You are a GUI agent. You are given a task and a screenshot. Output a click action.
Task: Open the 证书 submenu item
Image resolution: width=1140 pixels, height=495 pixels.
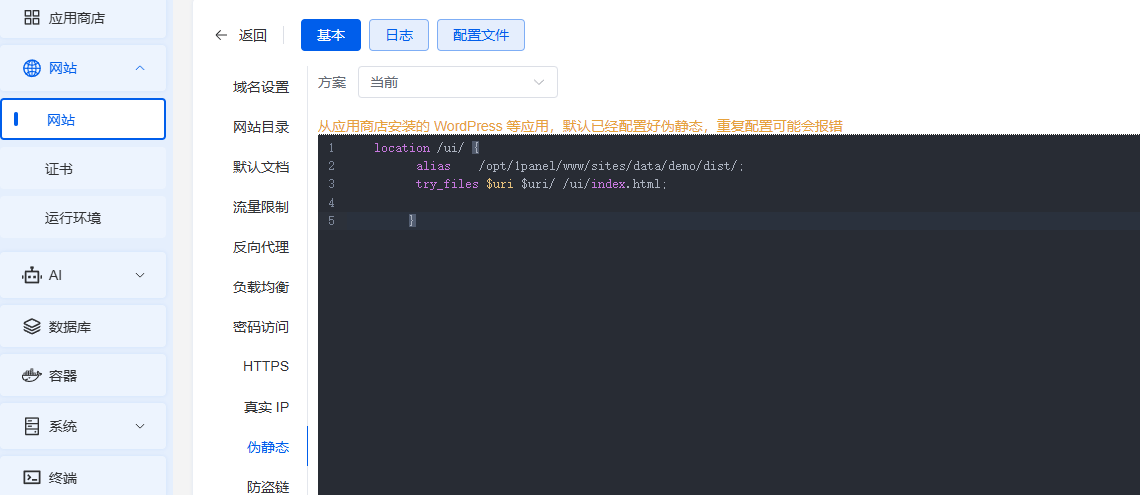84,169
